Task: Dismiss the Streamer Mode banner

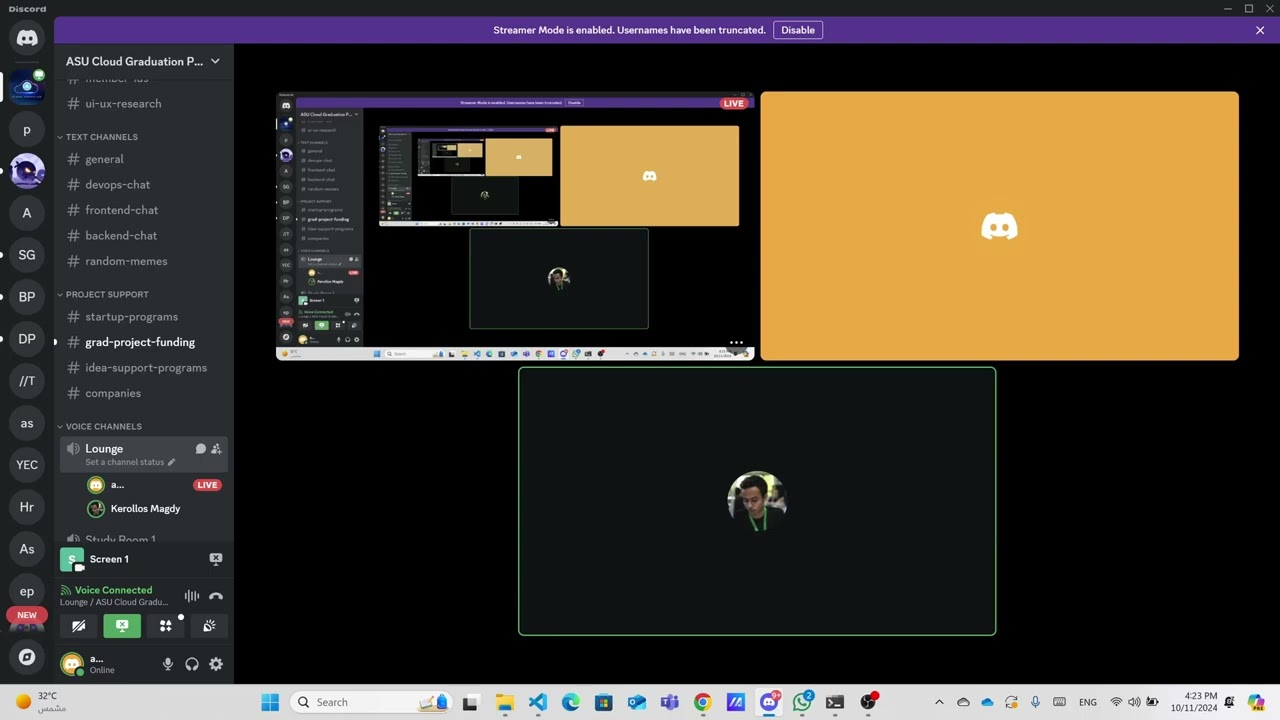Action: 1260,30
